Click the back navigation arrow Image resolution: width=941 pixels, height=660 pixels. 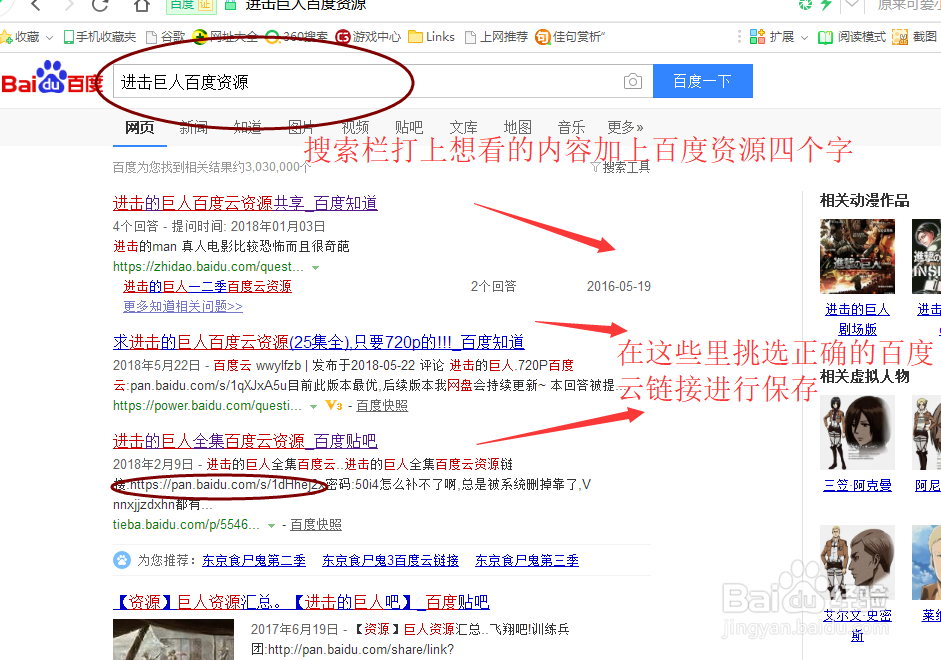click(x=34, y=6)
